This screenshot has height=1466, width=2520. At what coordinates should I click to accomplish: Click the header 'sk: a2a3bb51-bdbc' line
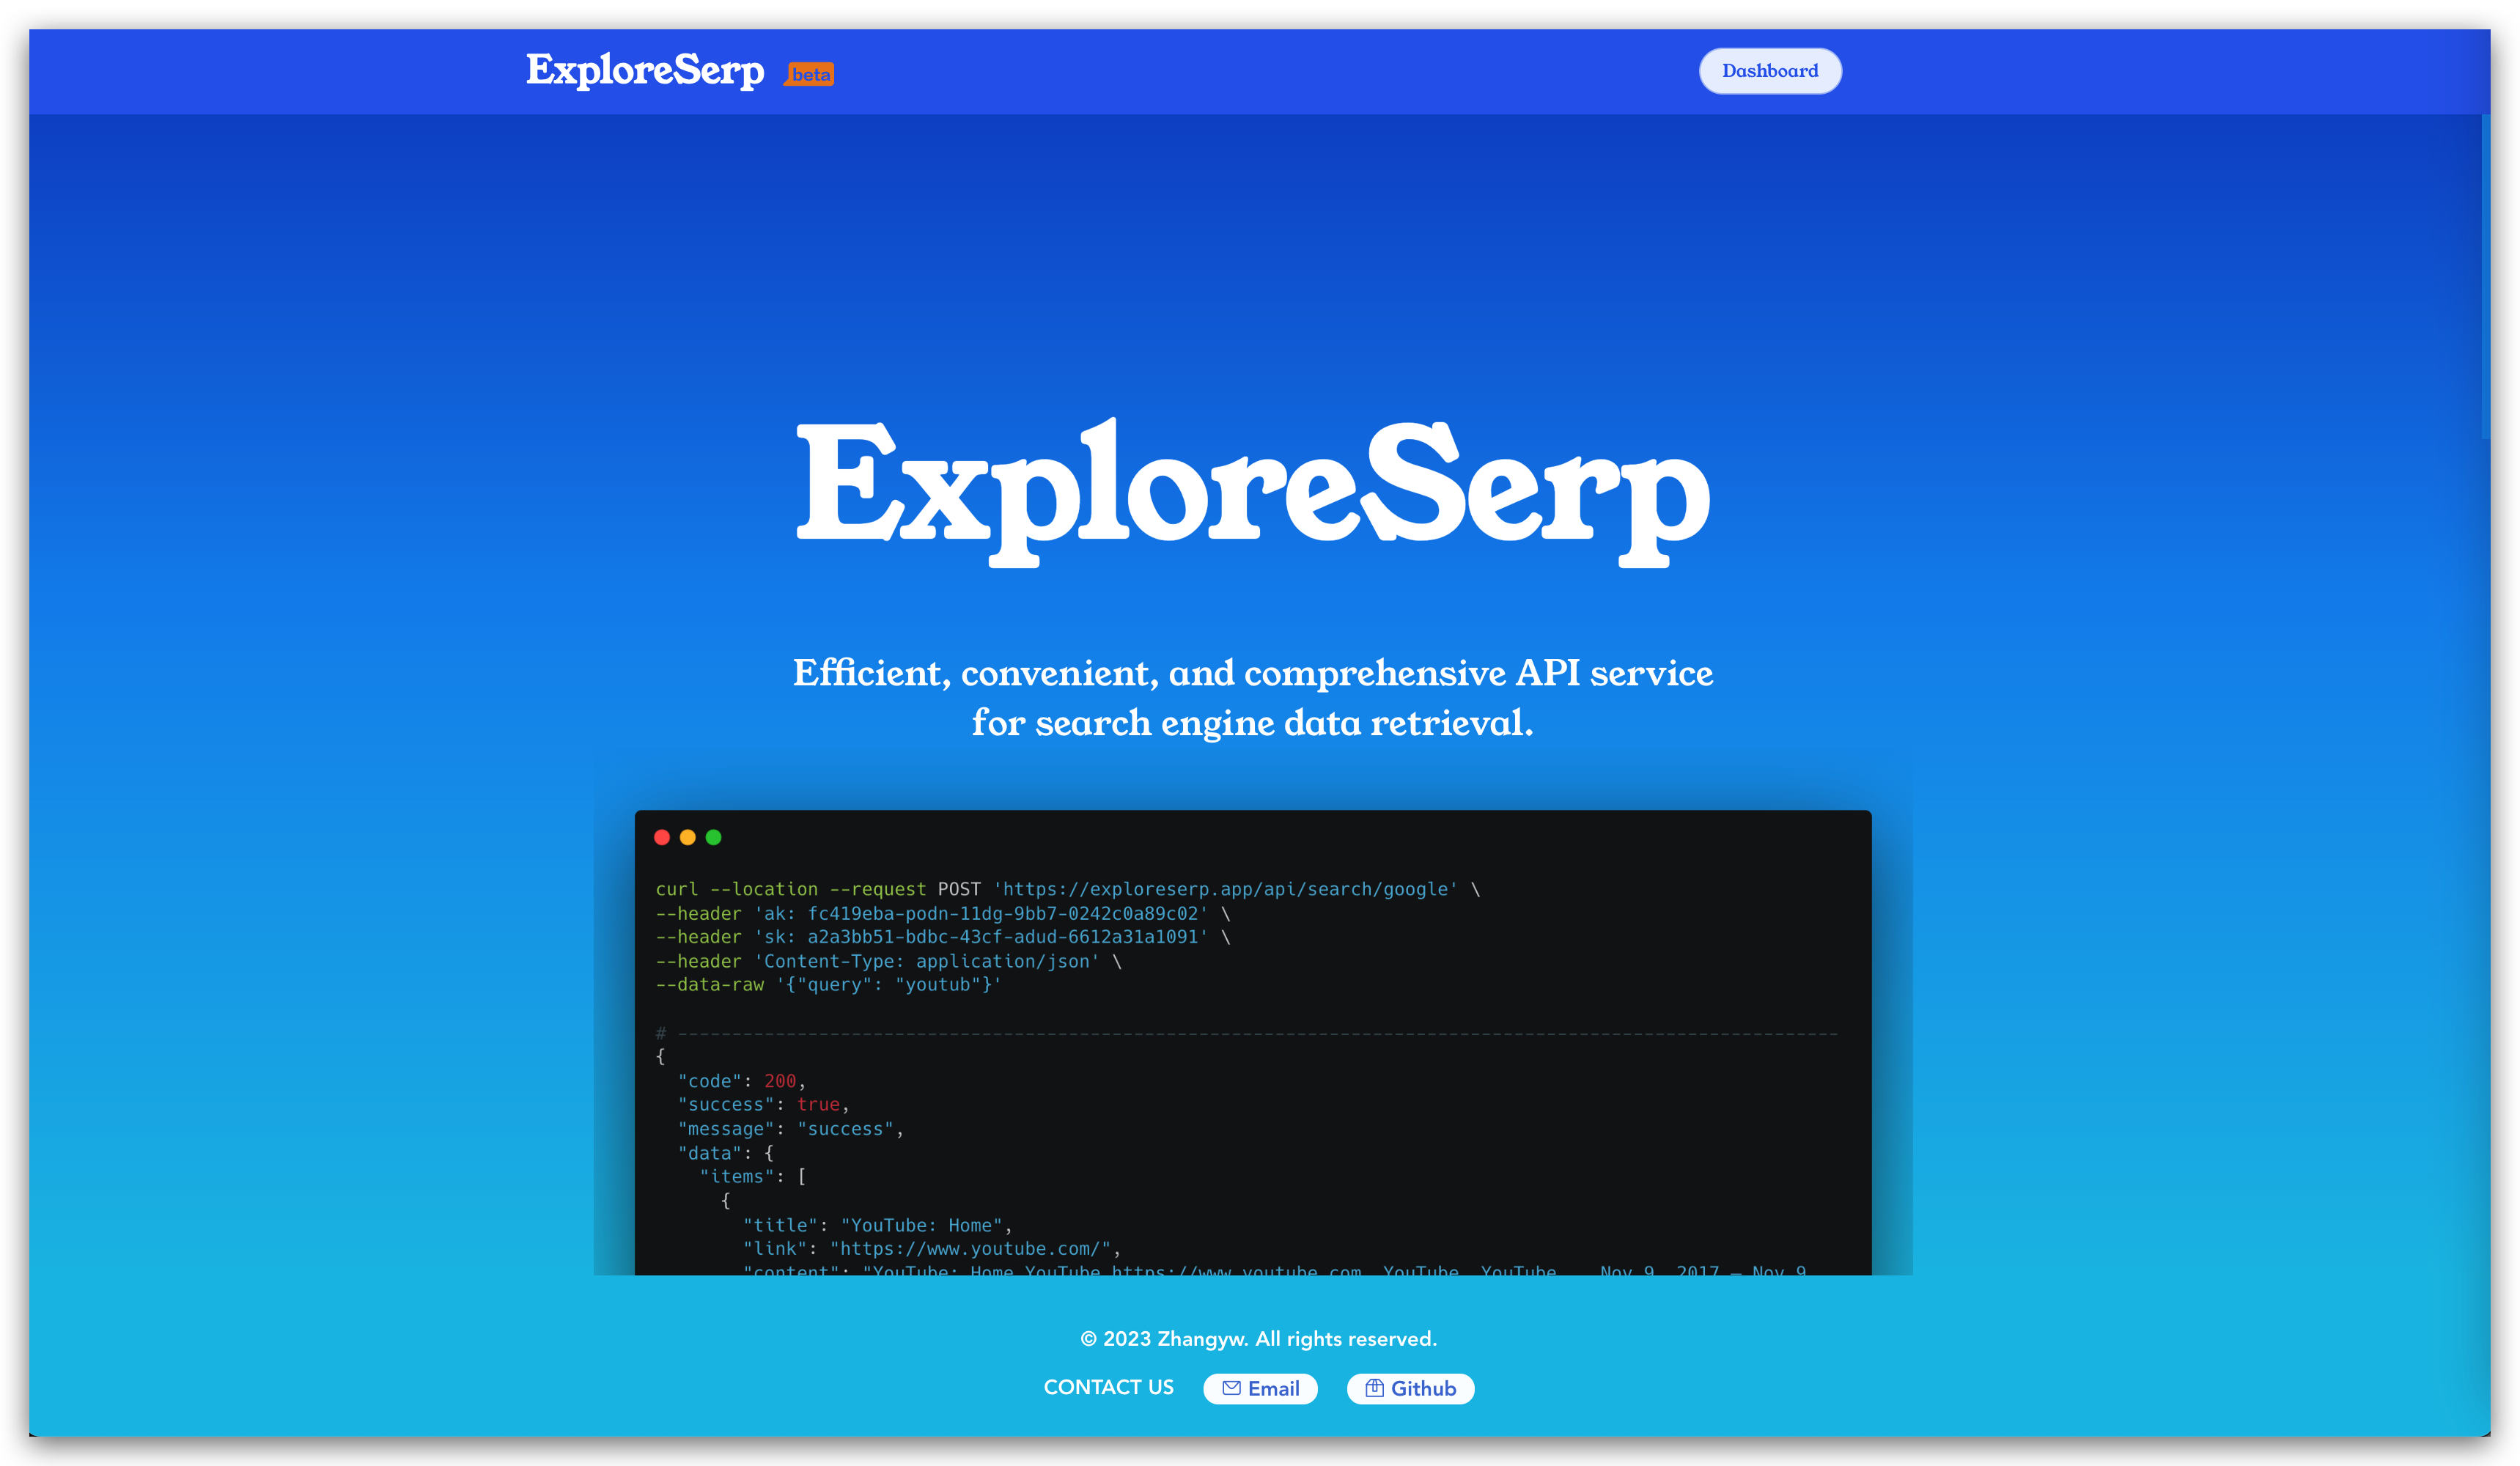(943, 937)
